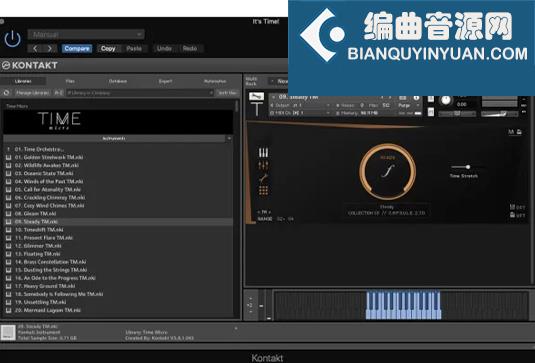Go to previous preset with left arrow
Screen dimensions: 535x363
[x=35, y=48]
